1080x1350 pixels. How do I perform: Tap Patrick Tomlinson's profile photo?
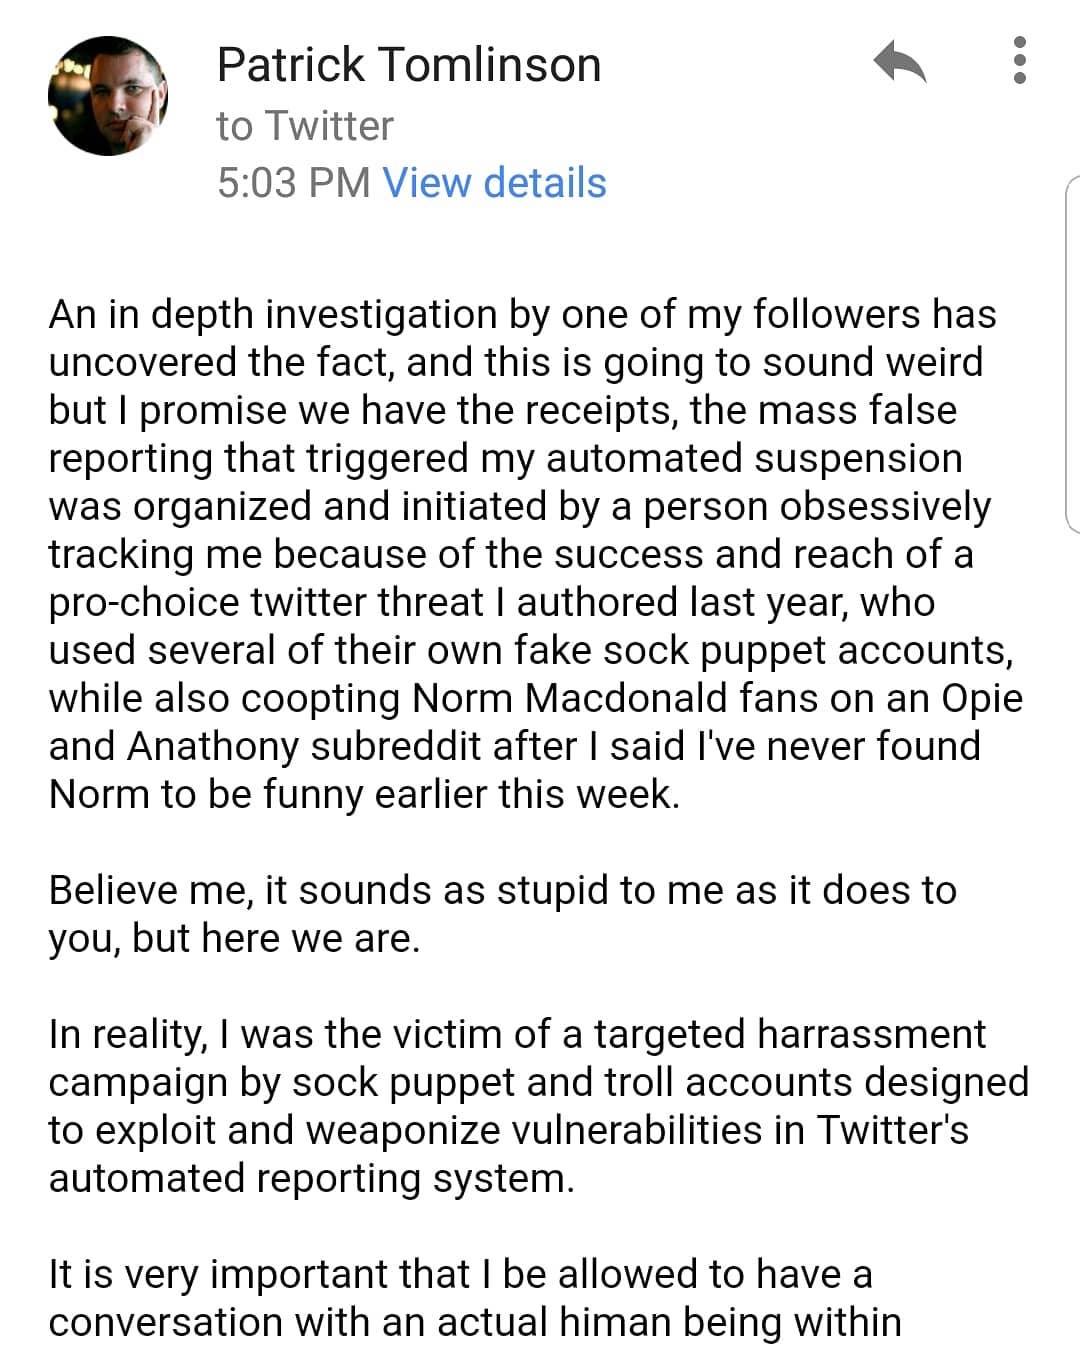[108, 96]
